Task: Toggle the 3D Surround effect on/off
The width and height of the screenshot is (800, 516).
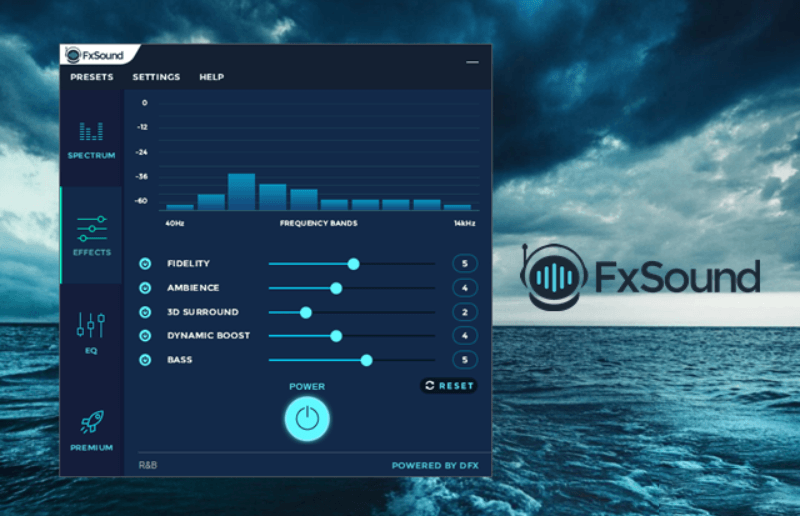Action: [x=145, y=312]
